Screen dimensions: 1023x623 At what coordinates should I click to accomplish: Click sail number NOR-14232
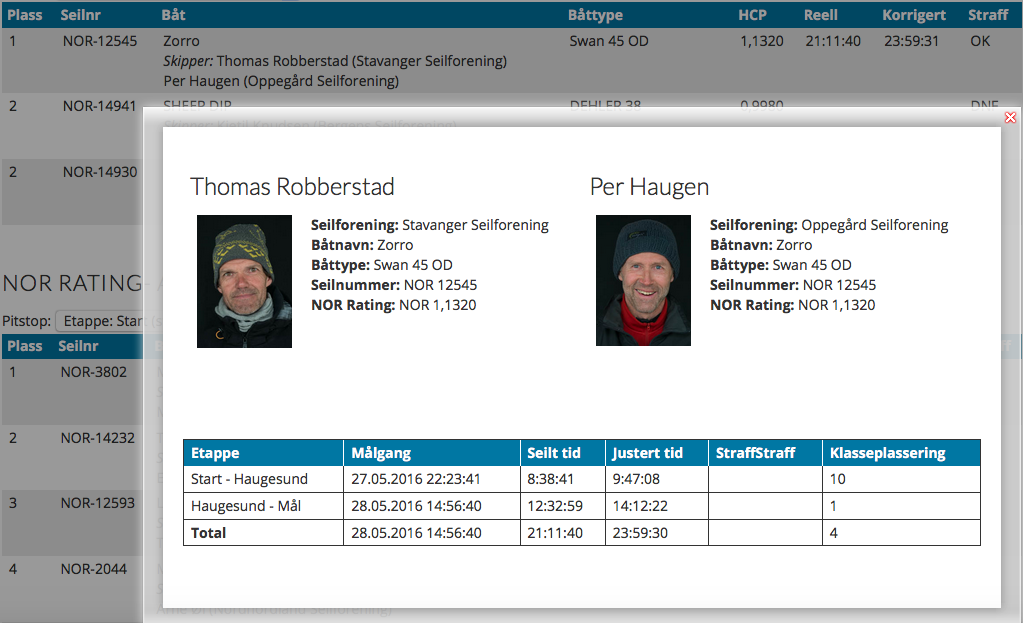click(x=97, y=438)
